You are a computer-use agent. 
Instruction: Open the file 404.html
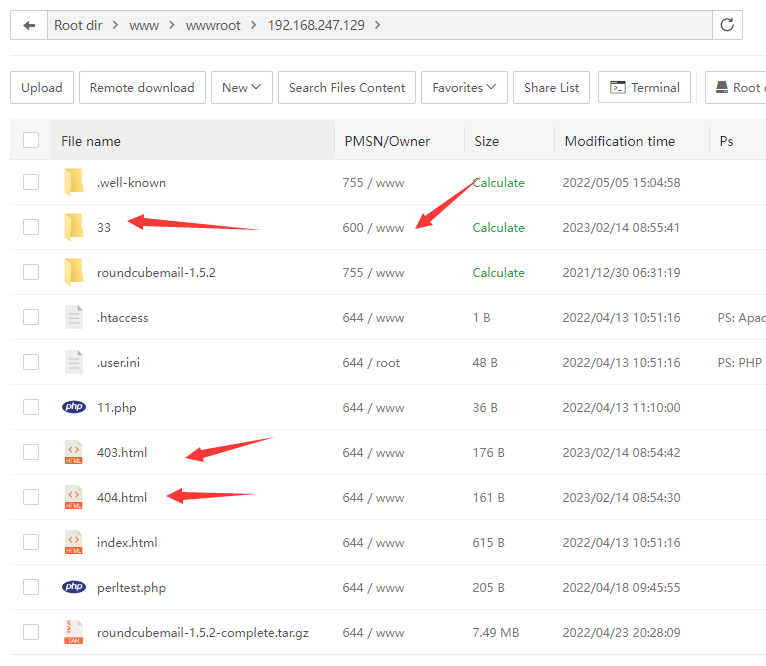(122, 497)
